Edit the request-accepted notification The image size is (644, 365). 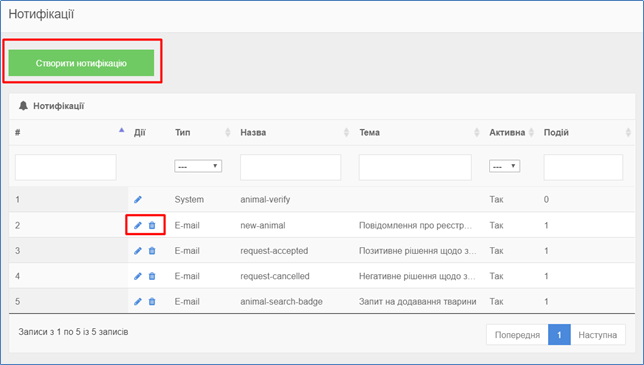(x=138, y=250)
